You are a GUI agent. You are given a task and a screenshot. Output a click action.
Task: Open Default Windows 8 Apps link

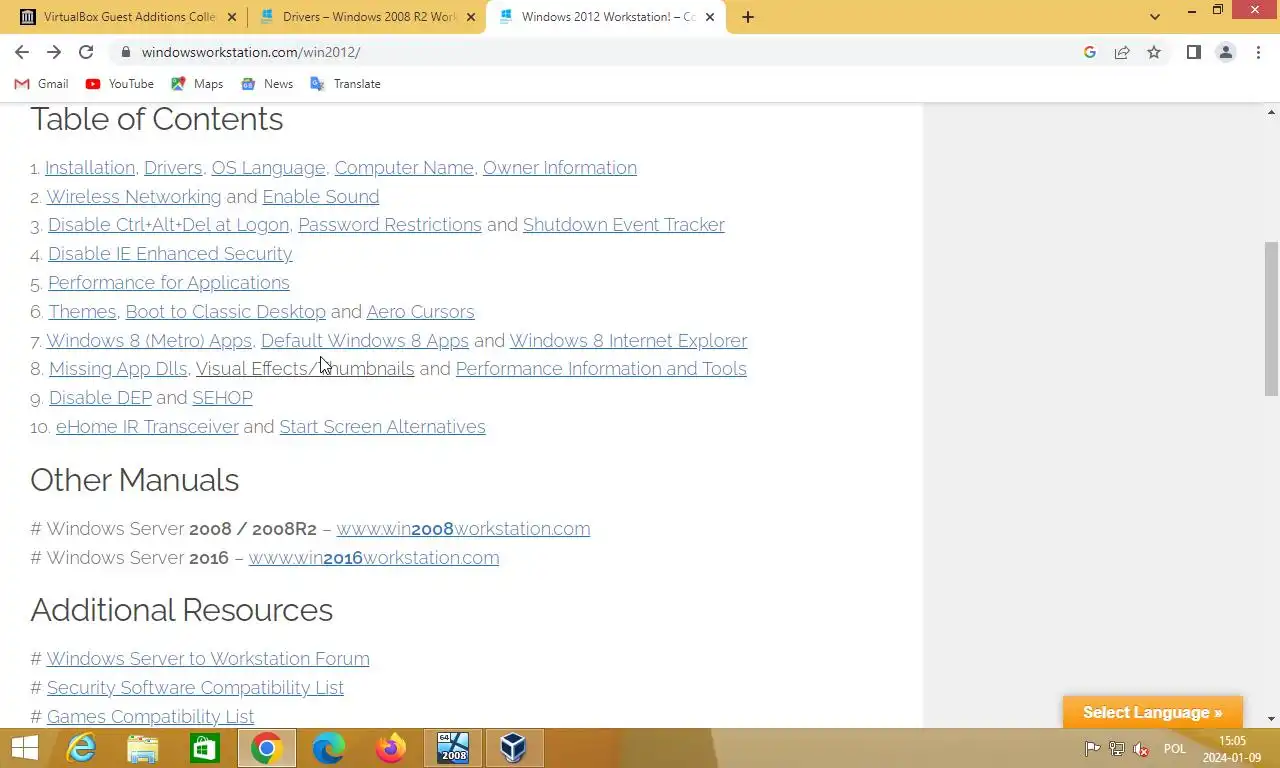coord(365,341)
